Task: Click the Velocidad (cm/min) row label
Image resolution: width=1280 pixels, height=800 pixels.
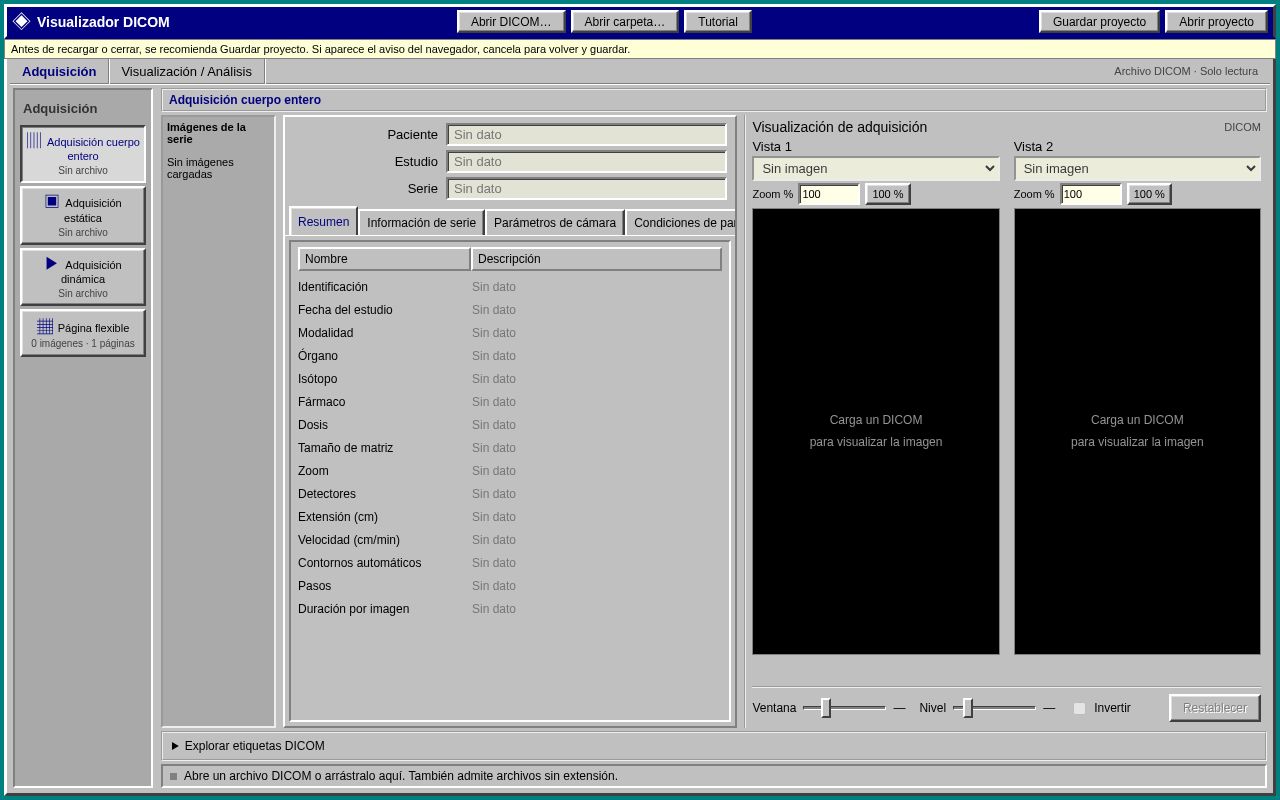Action: 349,540
